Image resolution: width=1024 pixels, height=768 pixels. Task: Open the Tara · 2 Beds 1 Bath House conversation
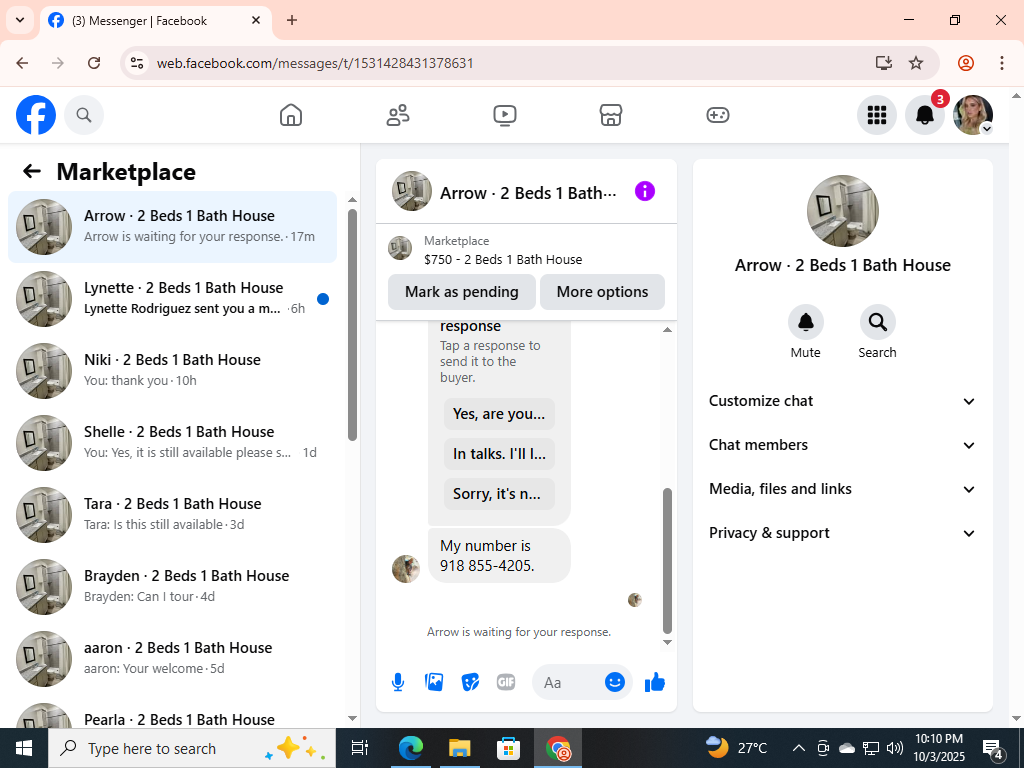(172, 515)
